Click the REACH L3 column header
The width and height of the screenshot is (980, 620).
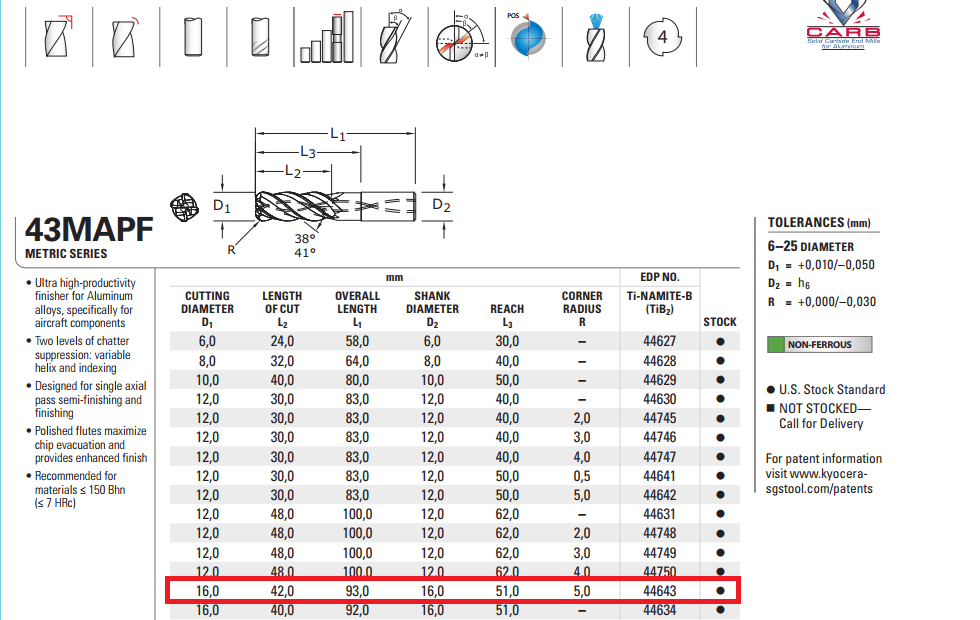(507, 315)
